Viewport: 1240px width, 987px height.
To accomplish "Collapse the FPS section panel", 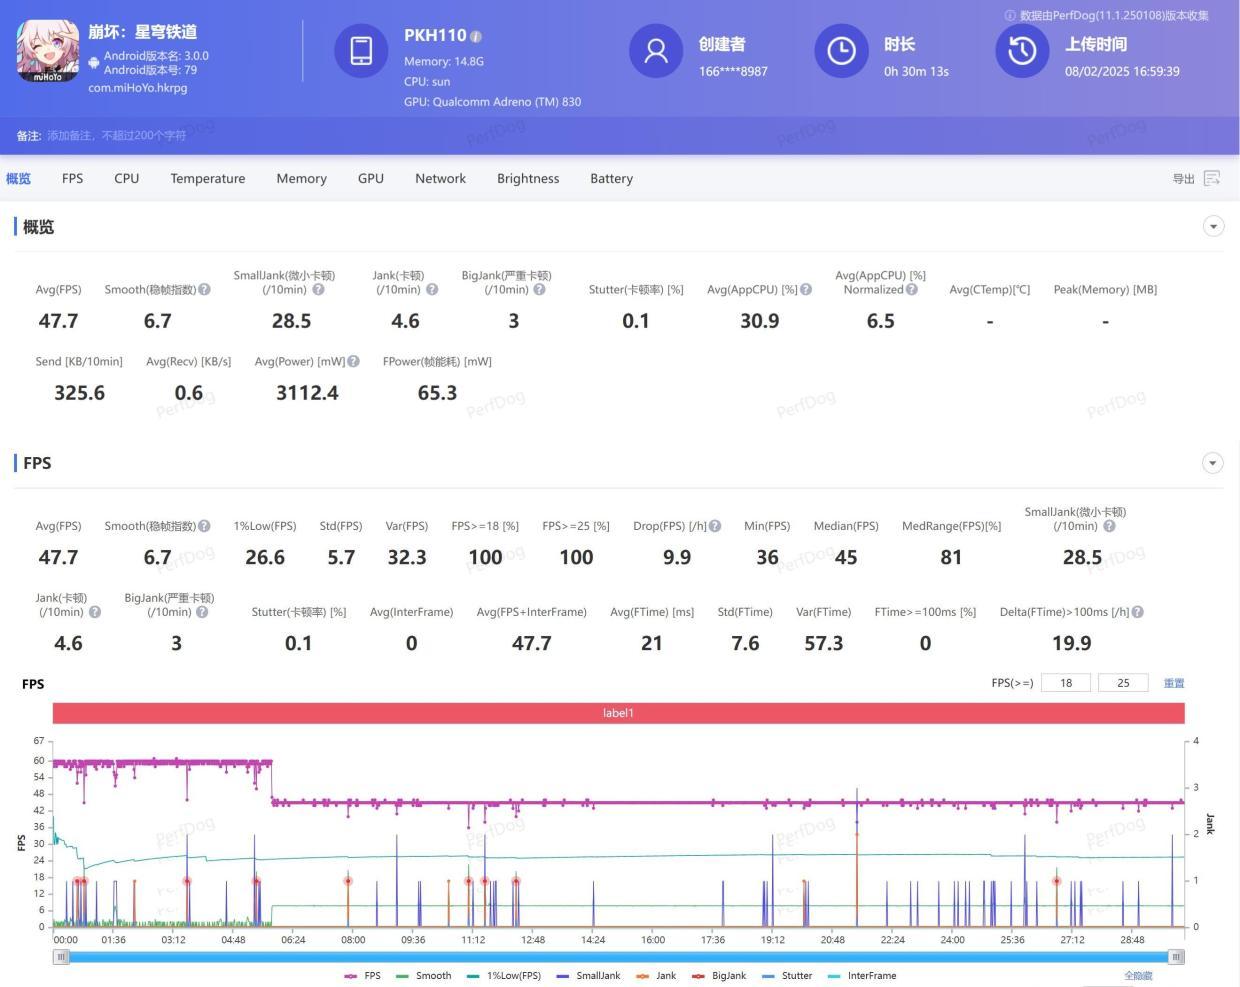I will 1213,463.
